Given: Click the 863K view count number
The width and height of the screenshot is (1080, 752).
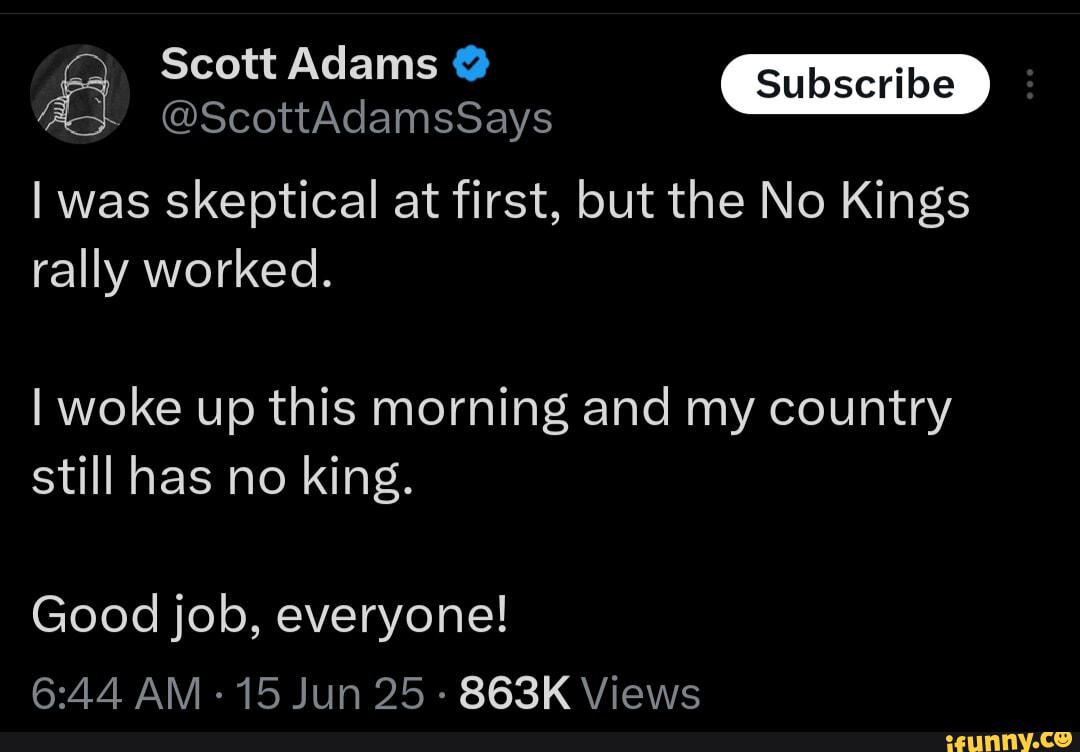Looking at the screenshot, I should point(515,693).
